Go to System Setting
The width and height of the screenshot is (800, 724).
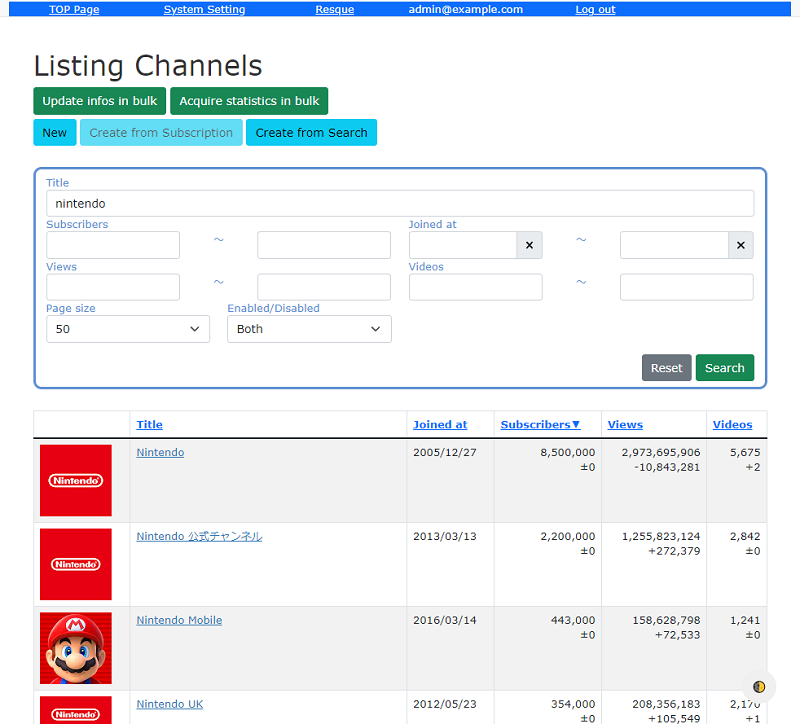[204, 9]
